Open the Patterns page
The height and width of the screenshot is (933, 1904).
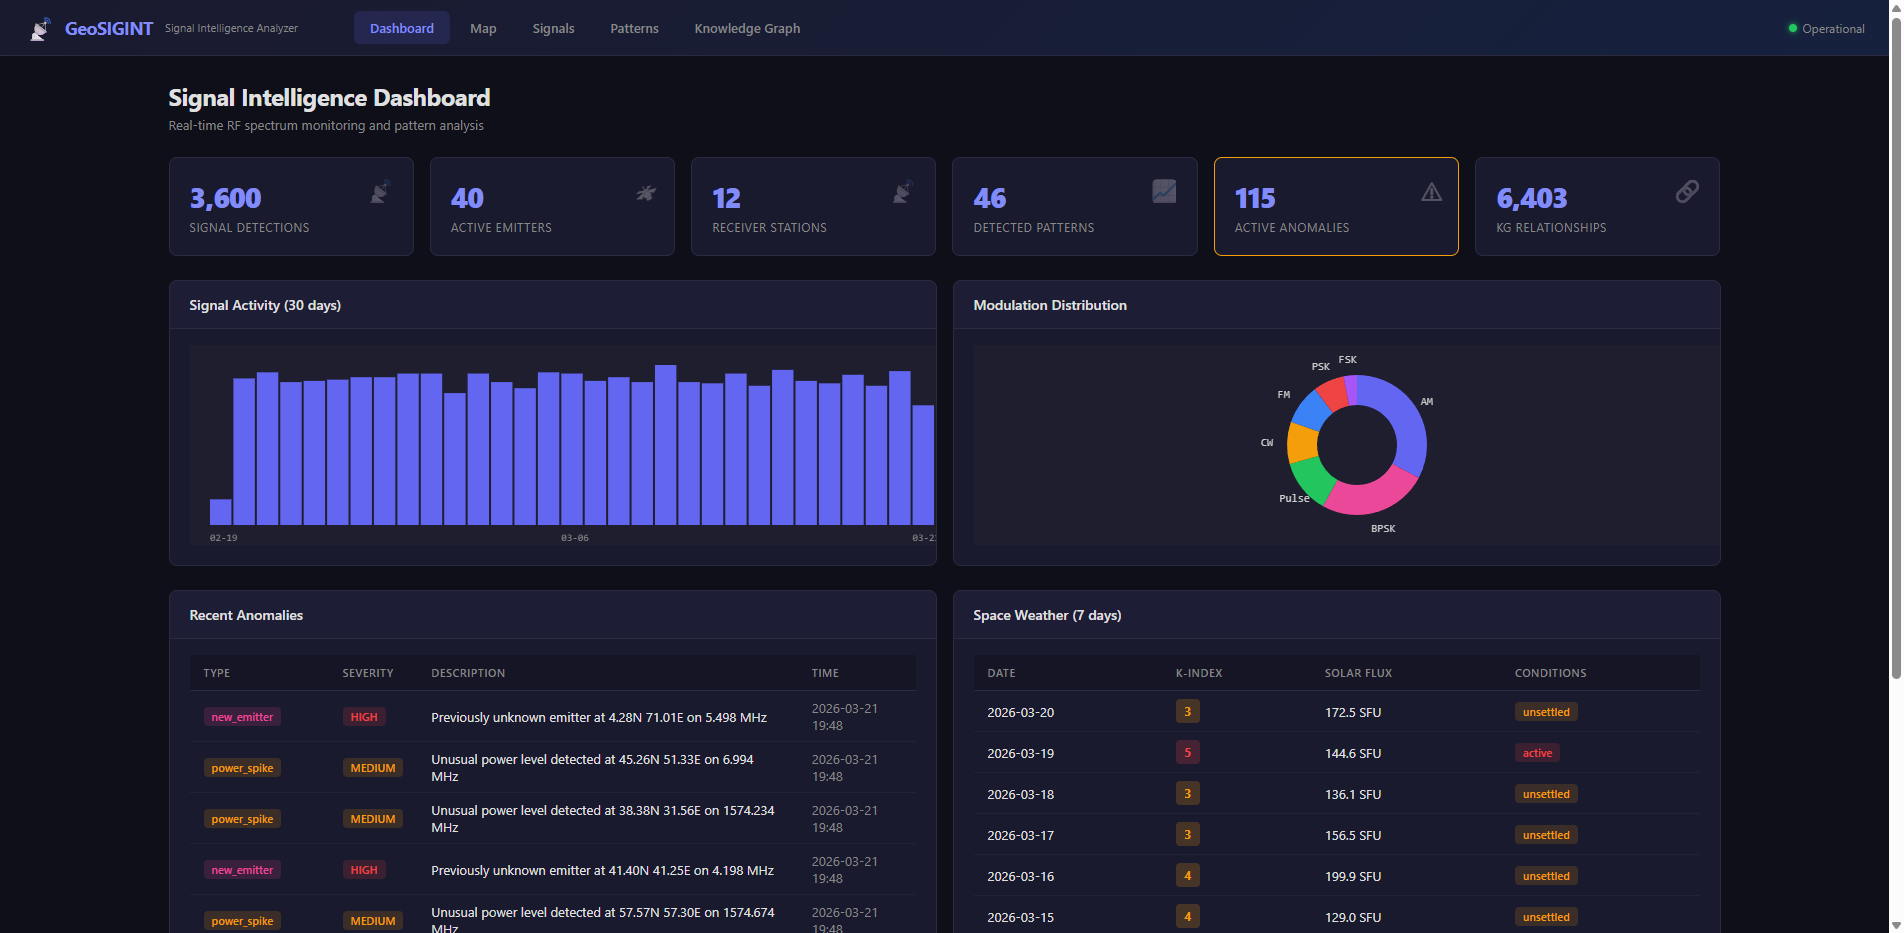point(634,28)
